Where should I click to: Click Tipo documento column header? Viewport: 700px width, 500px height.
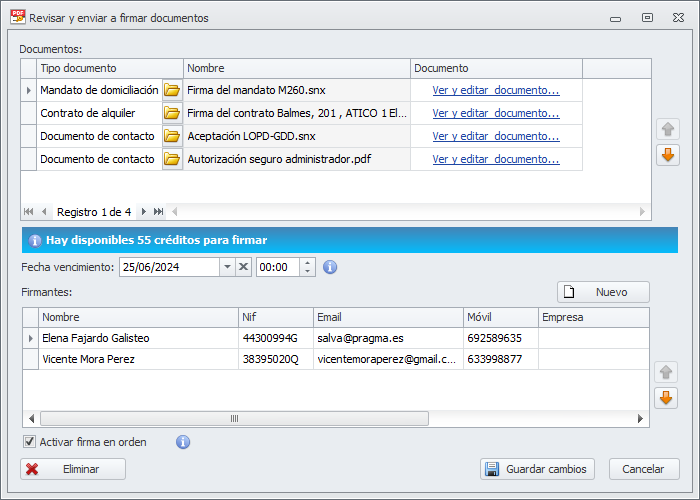click(x=110, y=68)
